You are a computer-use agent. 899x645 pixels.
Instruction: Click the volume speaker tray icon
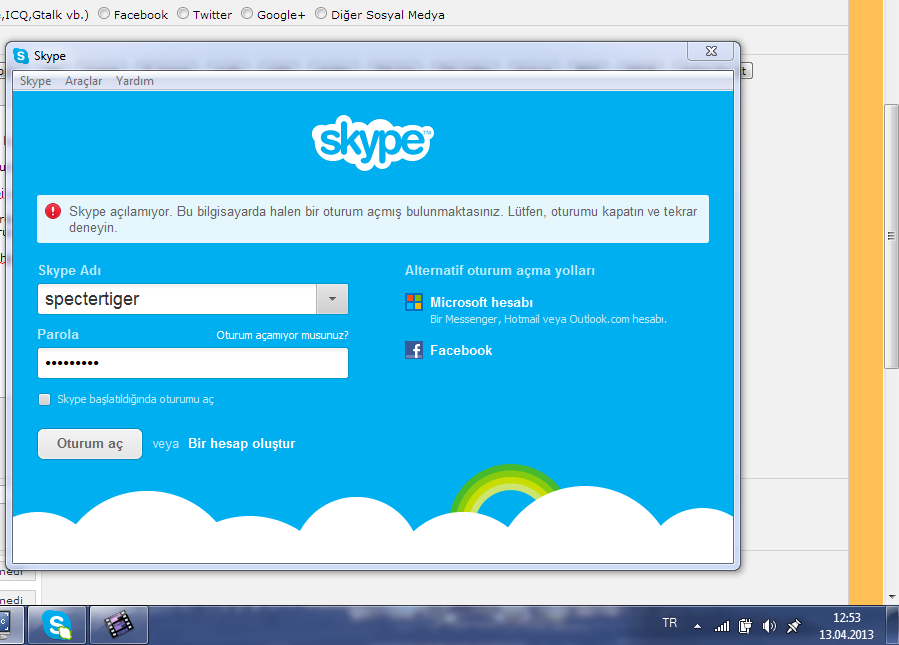pyautogui.click(x=769, y=626)
